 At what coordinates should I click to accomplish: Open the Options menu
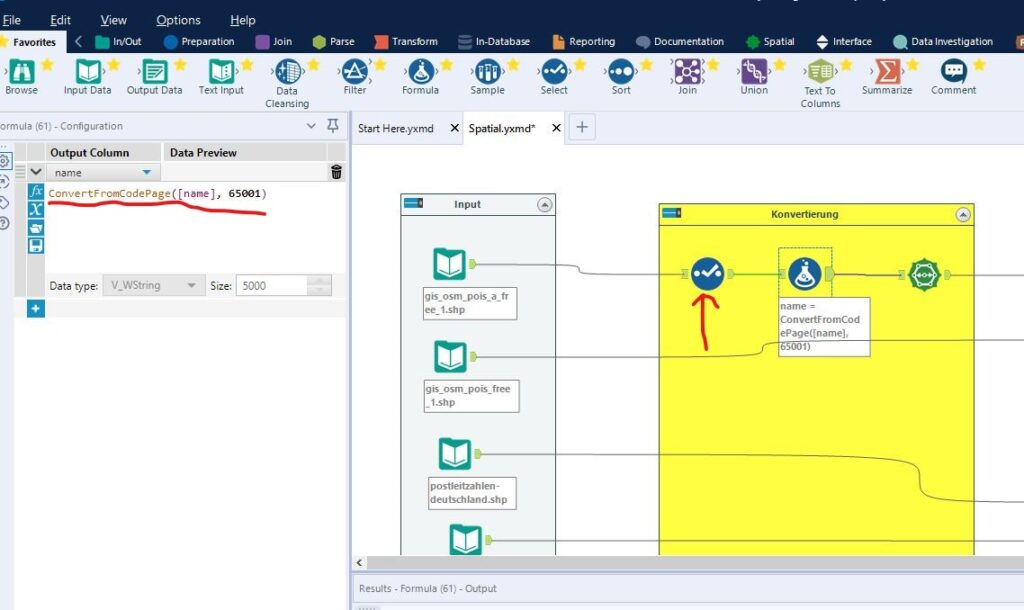(x=178, y=20)
